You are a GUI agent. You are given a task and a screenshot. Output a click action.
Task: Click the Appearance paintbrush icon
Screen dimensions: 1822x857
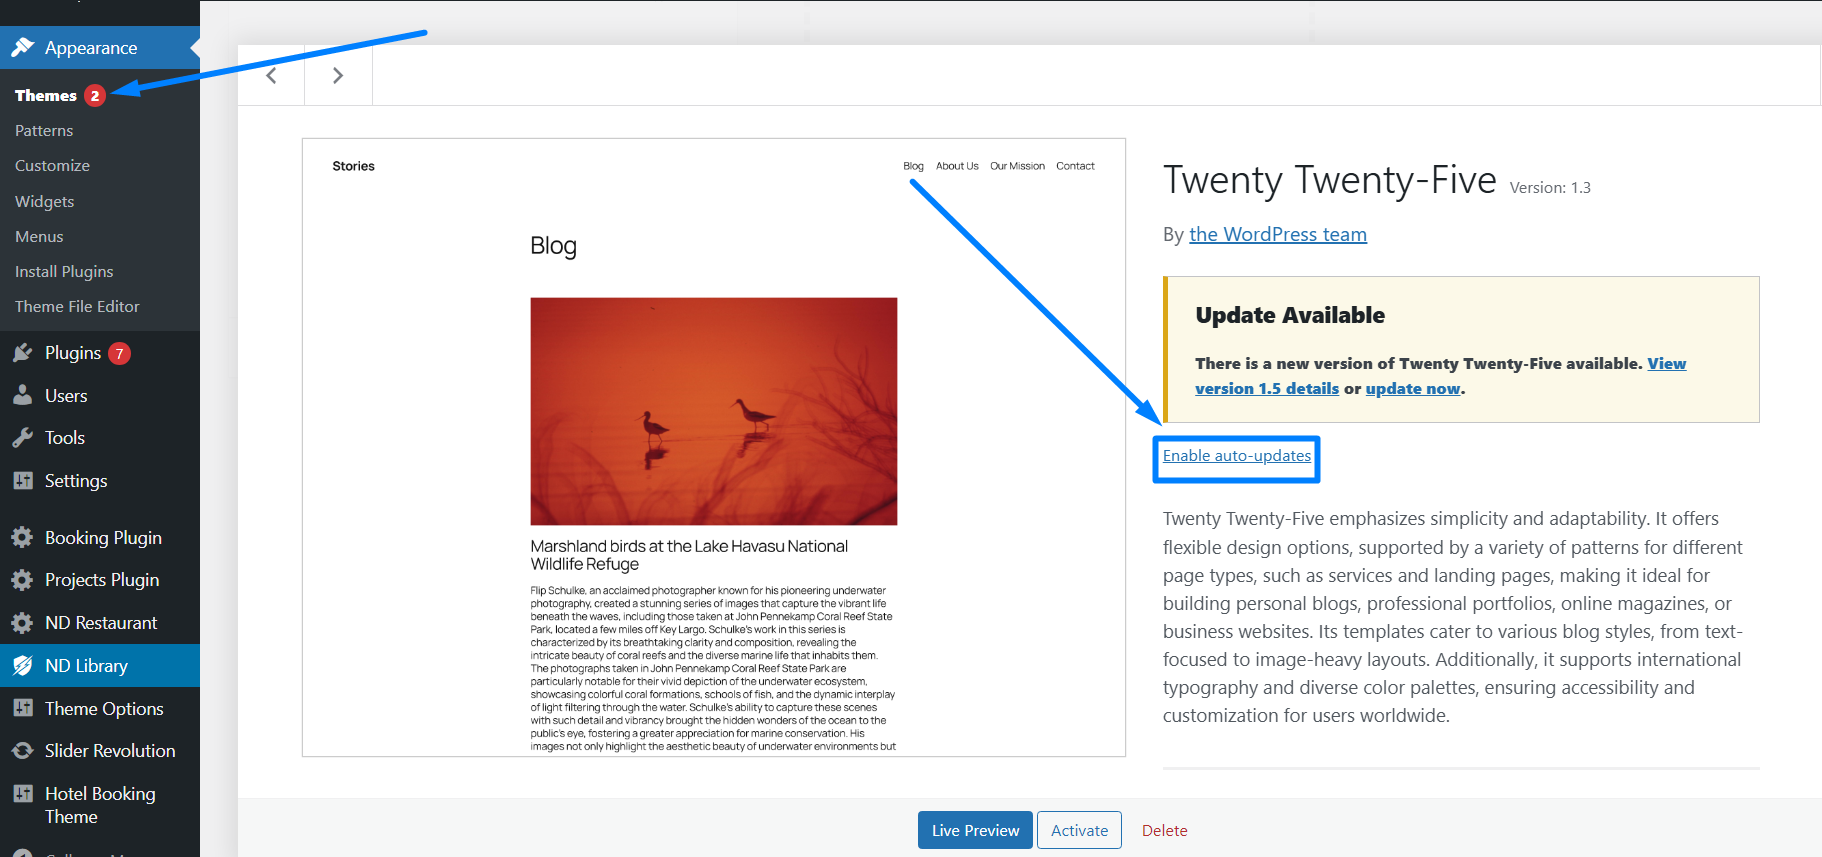[22, 47]
